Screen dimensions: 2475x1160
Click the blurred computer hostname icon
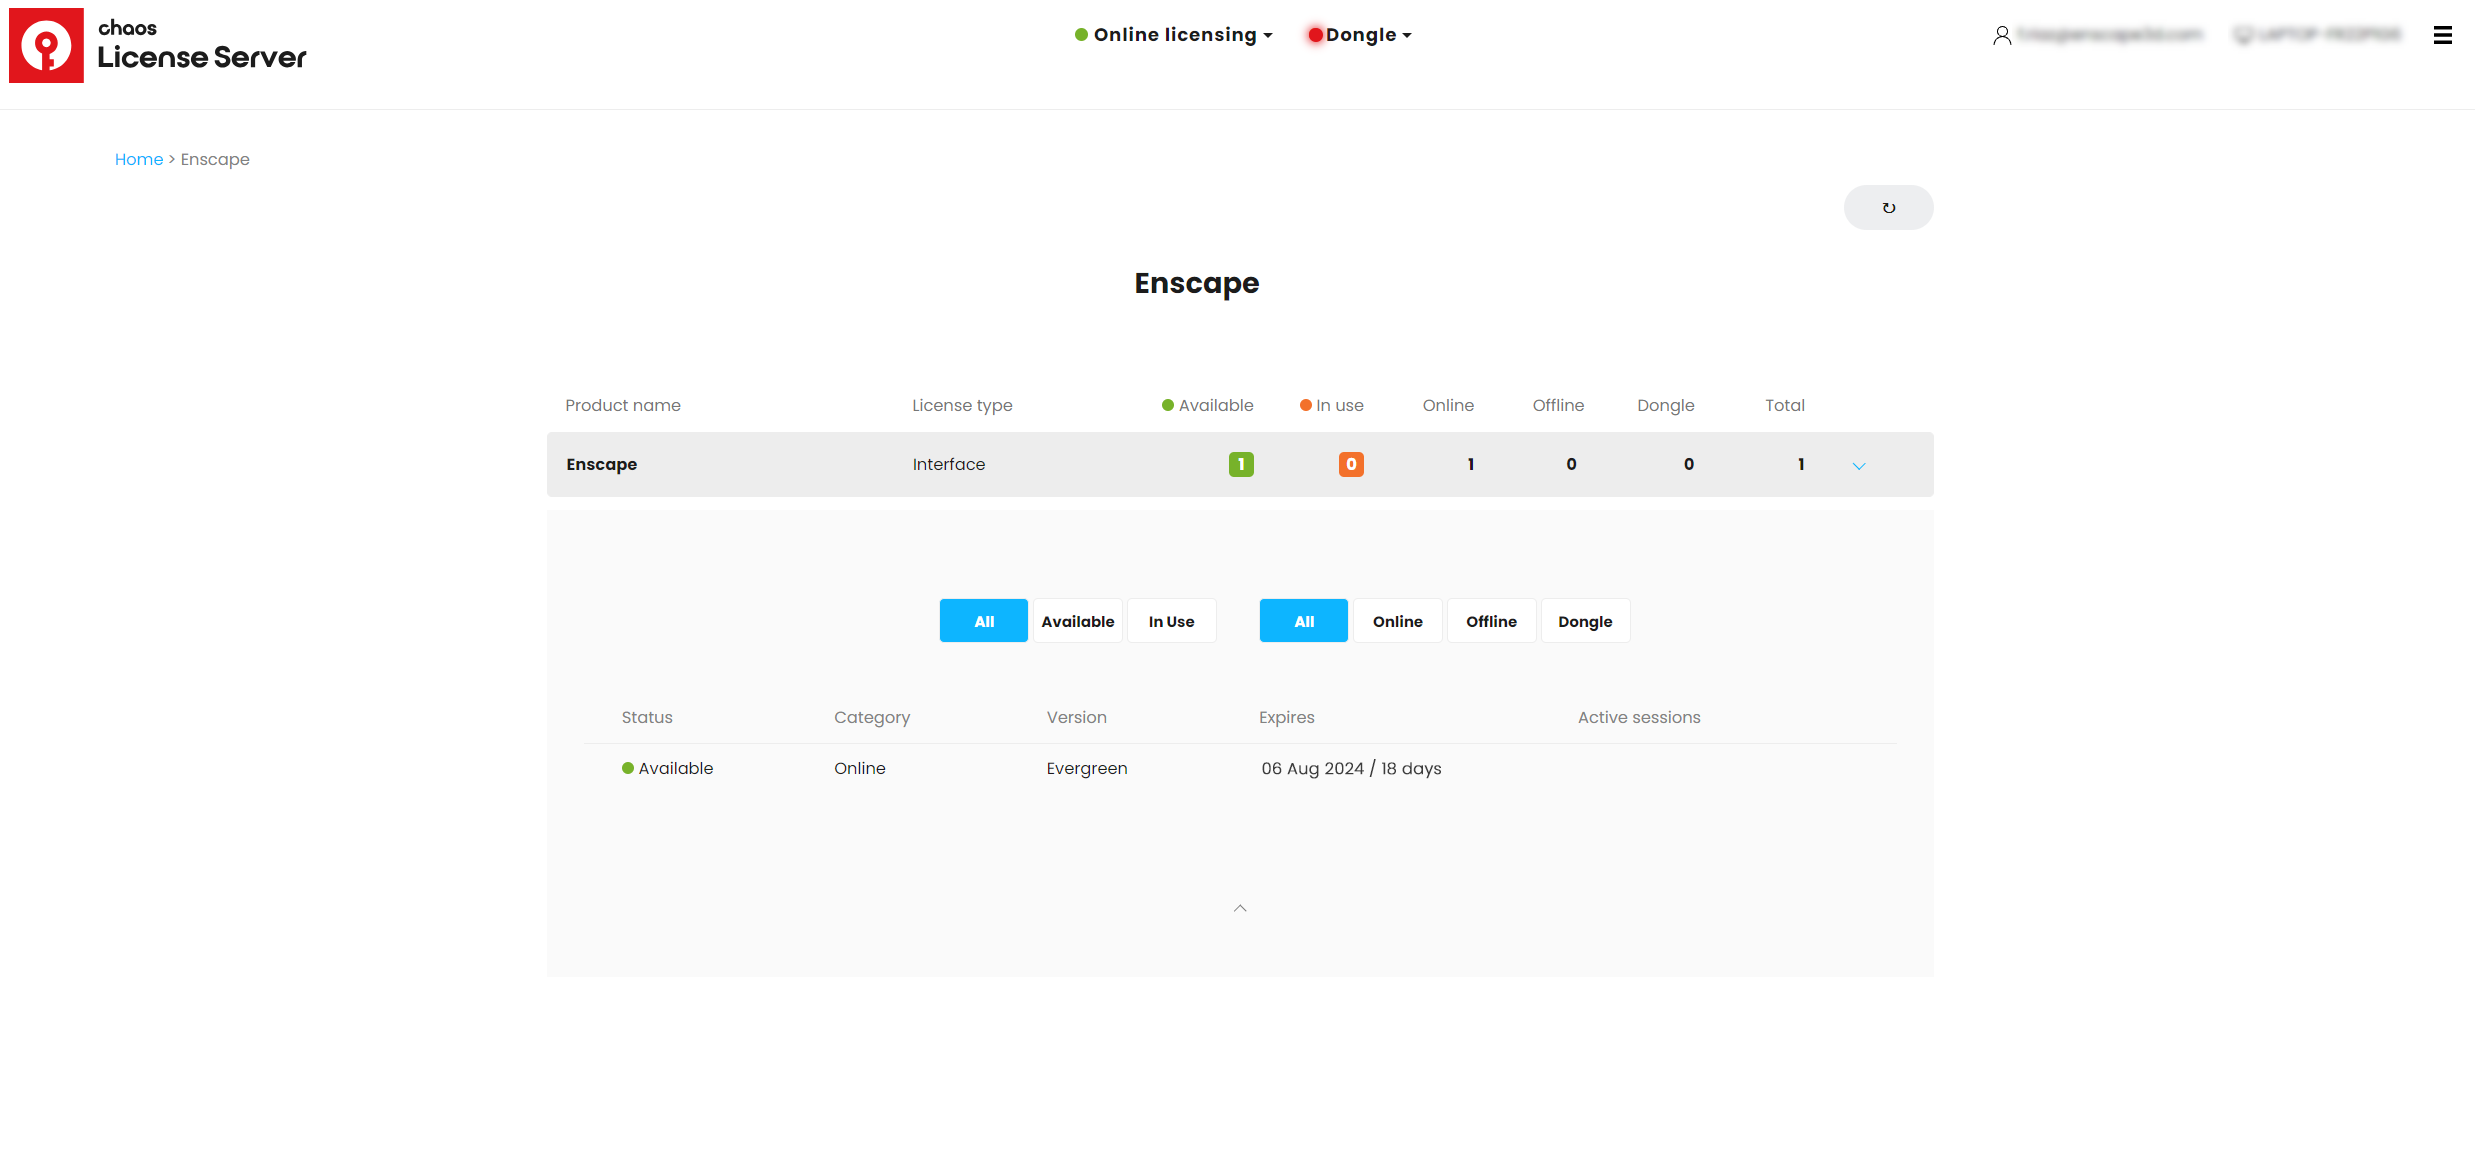pos(2243,36)
